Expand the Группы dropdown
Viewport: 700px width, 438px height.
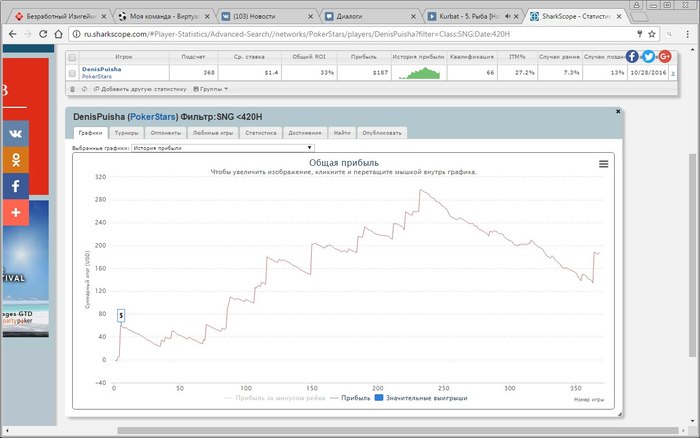point(211,89)
